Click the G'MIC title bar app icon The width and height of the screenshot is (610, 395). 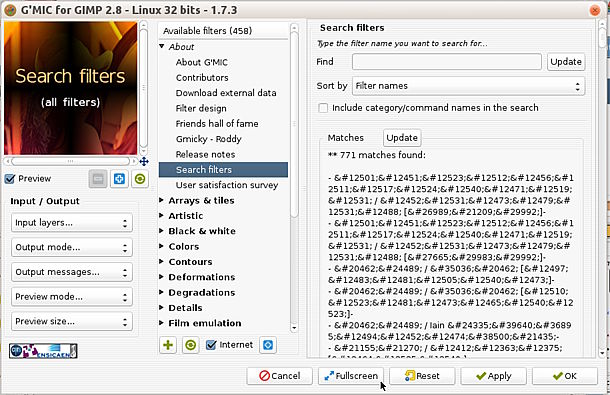(10, 10)
